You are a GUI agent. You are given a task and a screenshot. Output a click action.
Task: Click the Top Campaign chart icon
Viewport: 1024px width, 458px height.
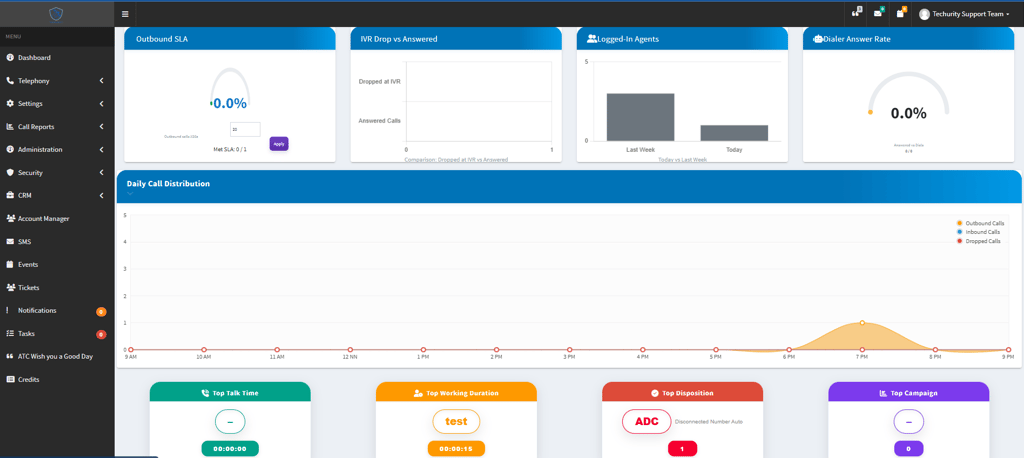click(883, 393)
